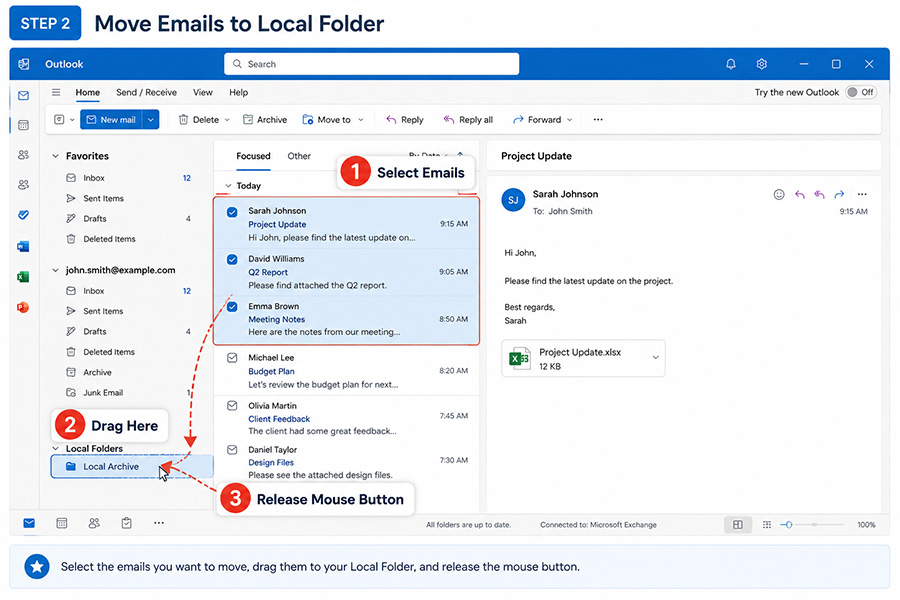The image size is (900, 600).
Task: Open Favorites Deleted Items folder
Action: pos(109,239)
